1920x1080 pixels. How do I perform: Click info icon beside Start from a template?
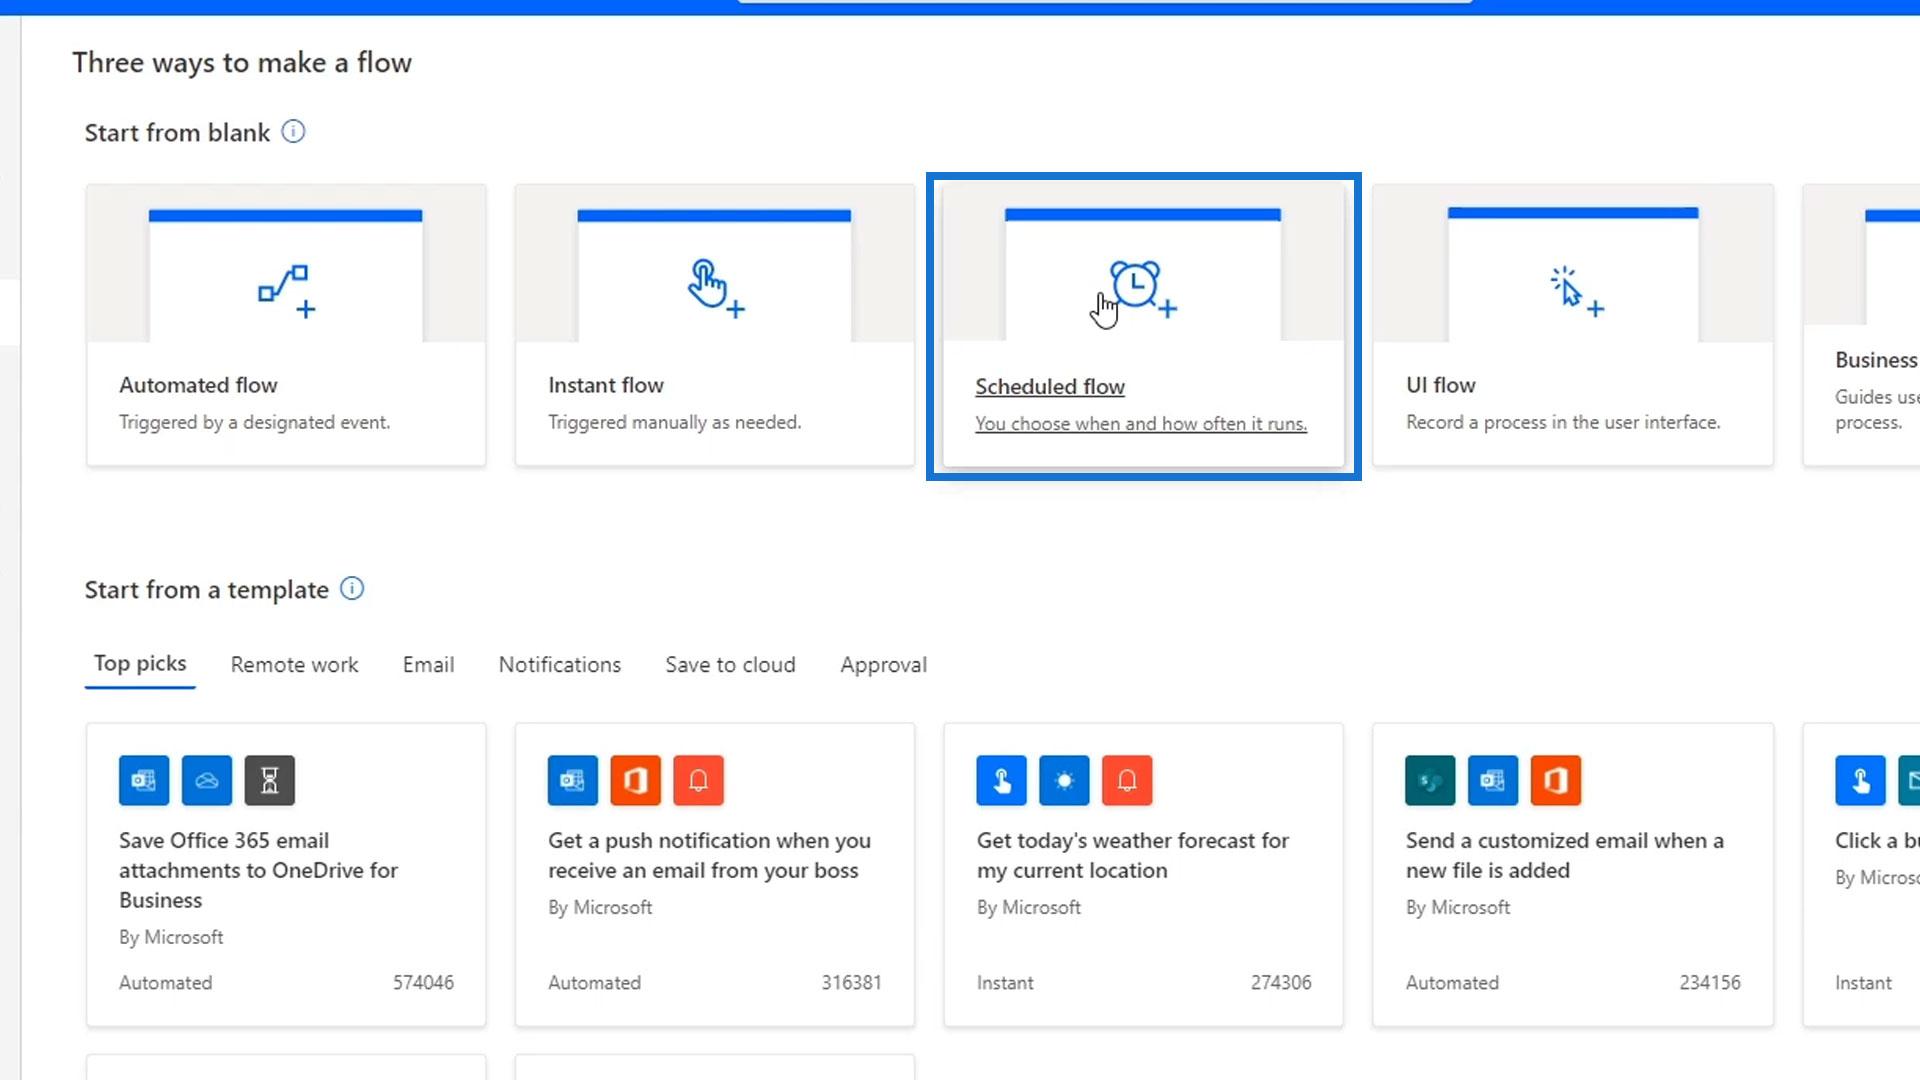pyautogui.click(x=352, y=589)
